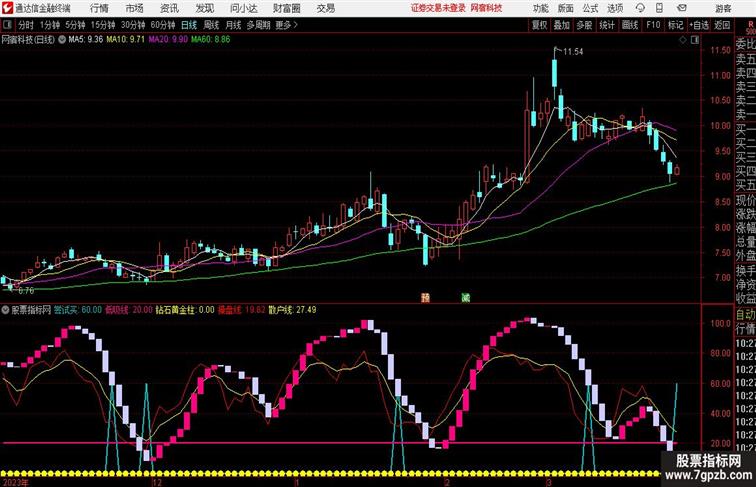The height and width of the screenshot is (487, 756).
Task: Click the 2023年 timeline label
Action: point(14,482)
